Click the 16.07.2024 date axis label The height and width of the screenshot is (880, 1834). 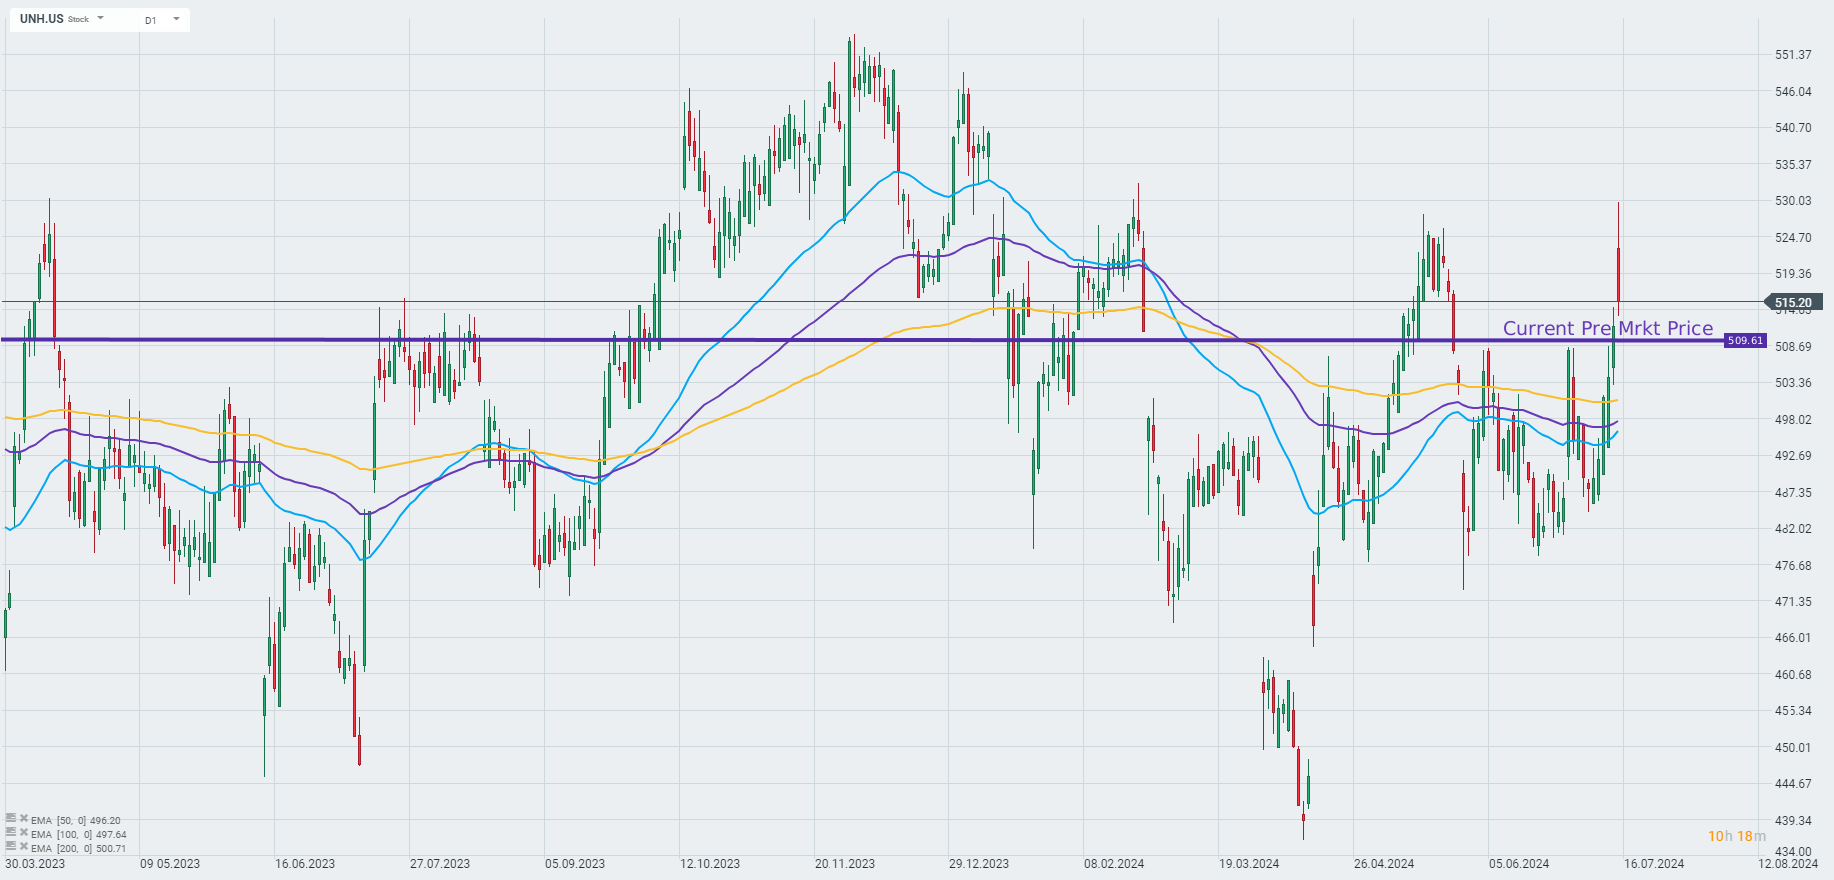(1654, 864)
